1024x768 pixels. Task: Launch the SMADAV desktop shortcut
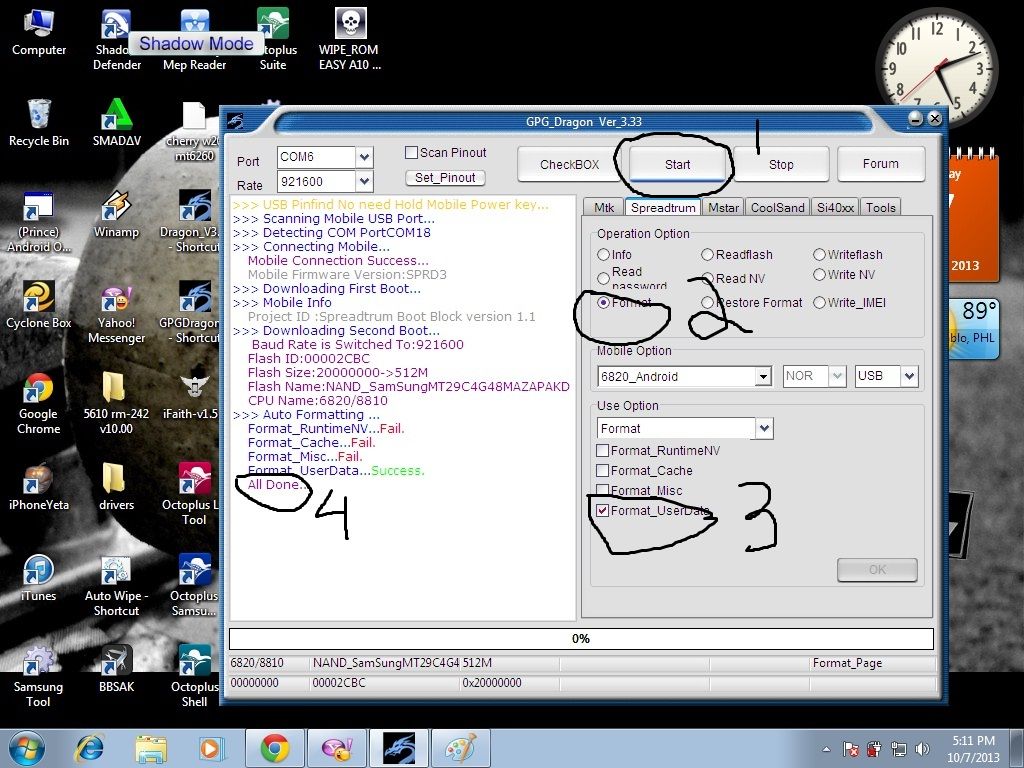point(116,123)
